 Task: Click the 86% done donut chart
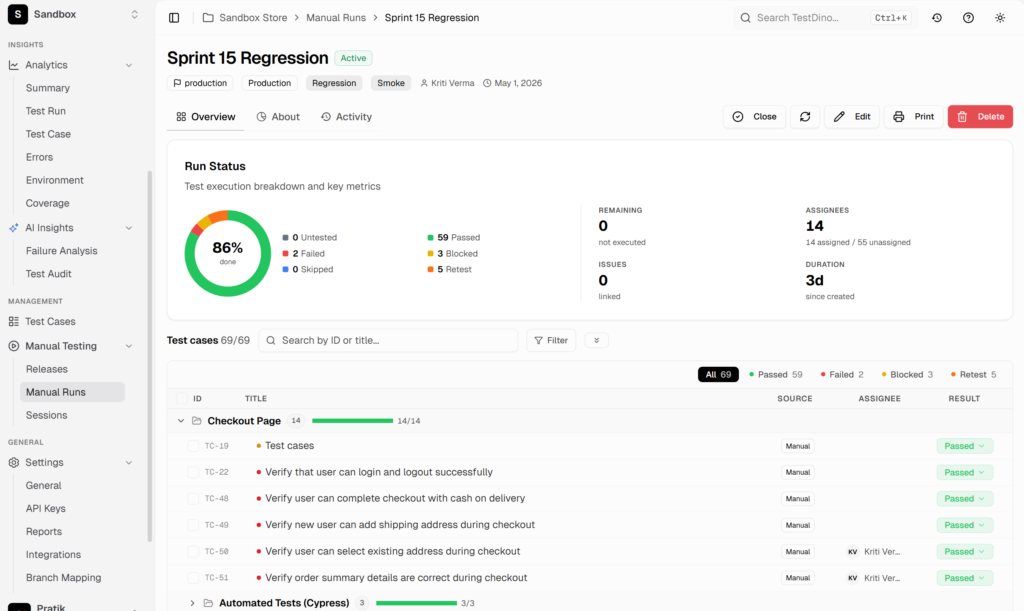pos(228,253)
